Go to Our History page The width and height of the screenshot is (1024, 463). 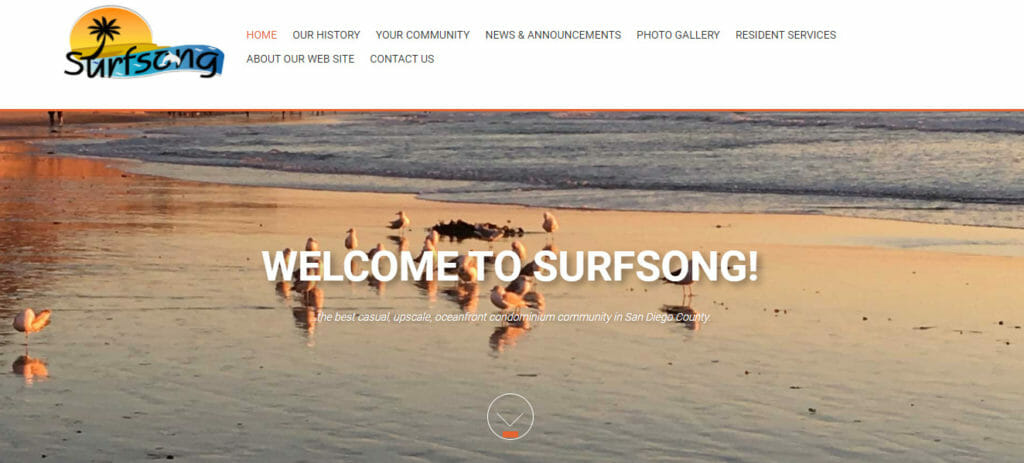(x=326, y=35)
